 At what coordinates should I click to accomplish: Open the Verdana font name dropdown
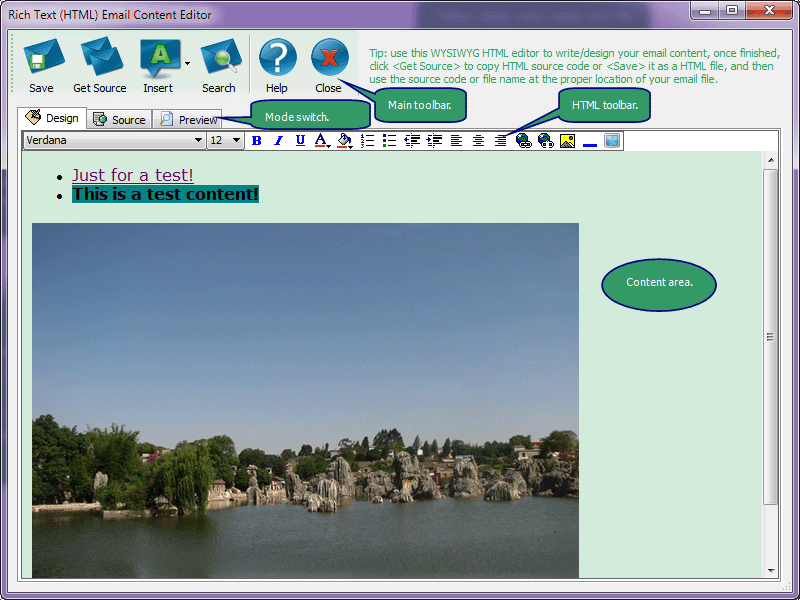pos(198,140)
